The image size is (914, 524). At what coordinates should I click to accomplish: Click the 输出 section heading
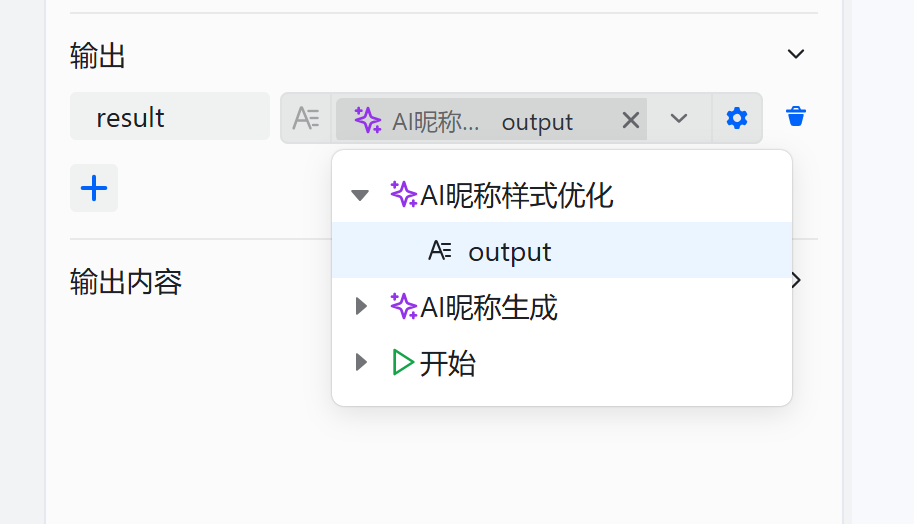(x=97, y=56)
